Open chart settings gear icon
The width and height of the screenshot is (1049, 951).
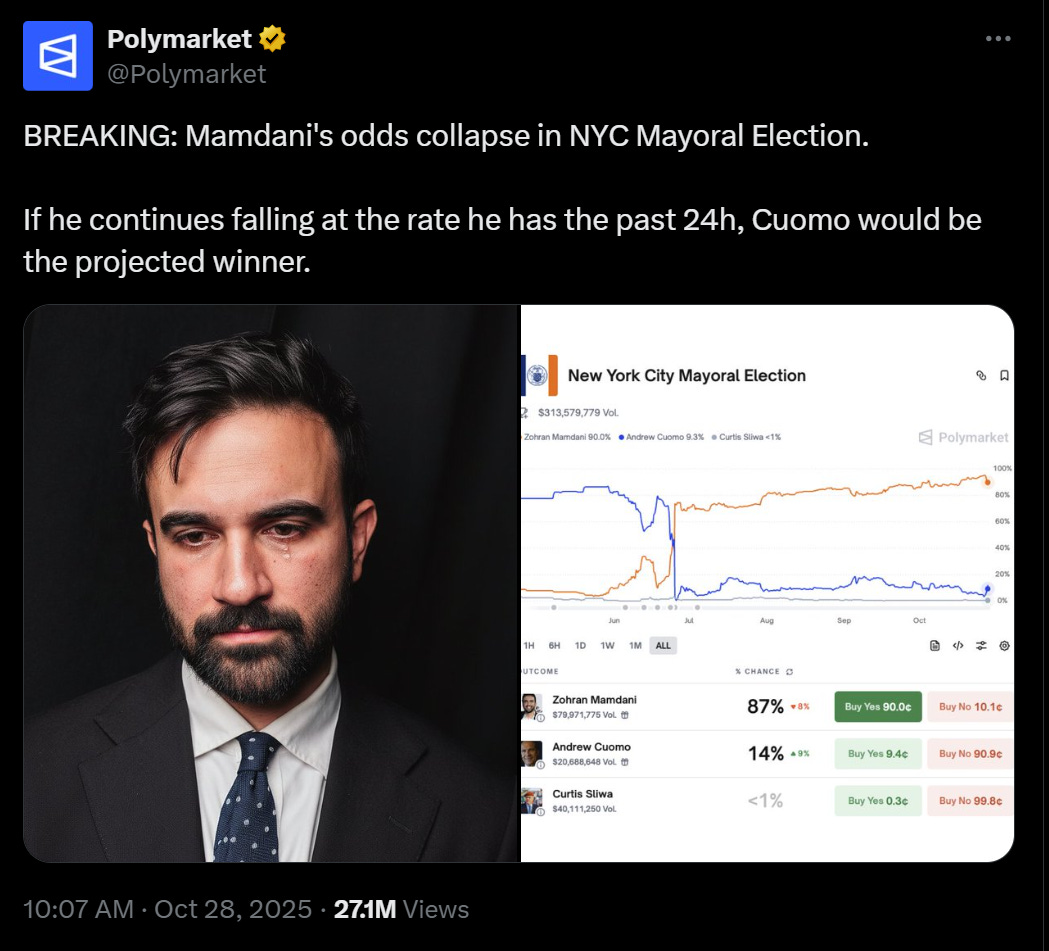coord(1004,645)
